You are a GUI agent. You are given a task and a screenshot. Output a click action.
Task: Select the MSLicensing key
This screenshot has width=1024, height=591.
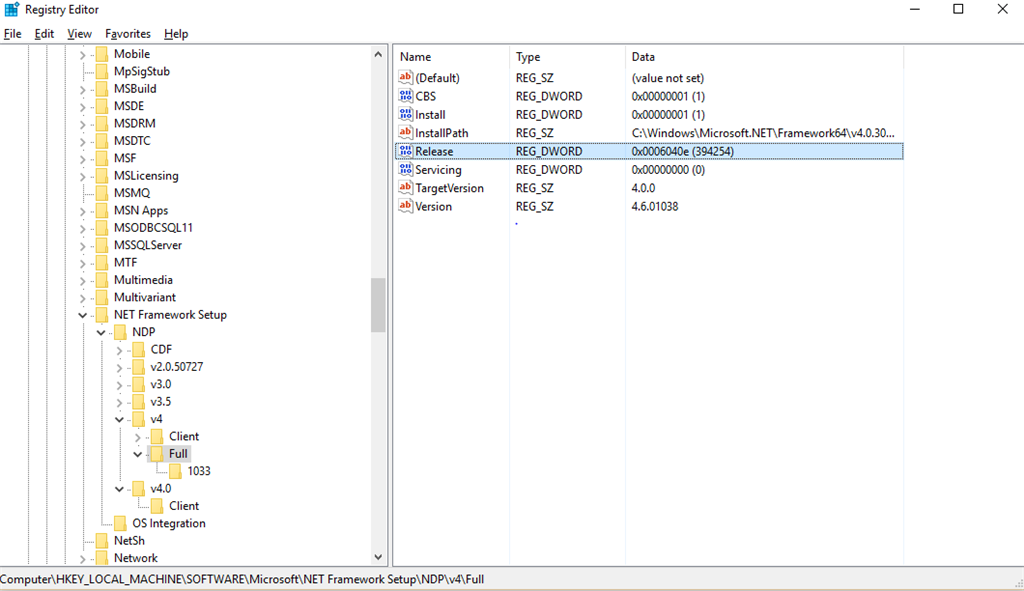pos(146,176)
